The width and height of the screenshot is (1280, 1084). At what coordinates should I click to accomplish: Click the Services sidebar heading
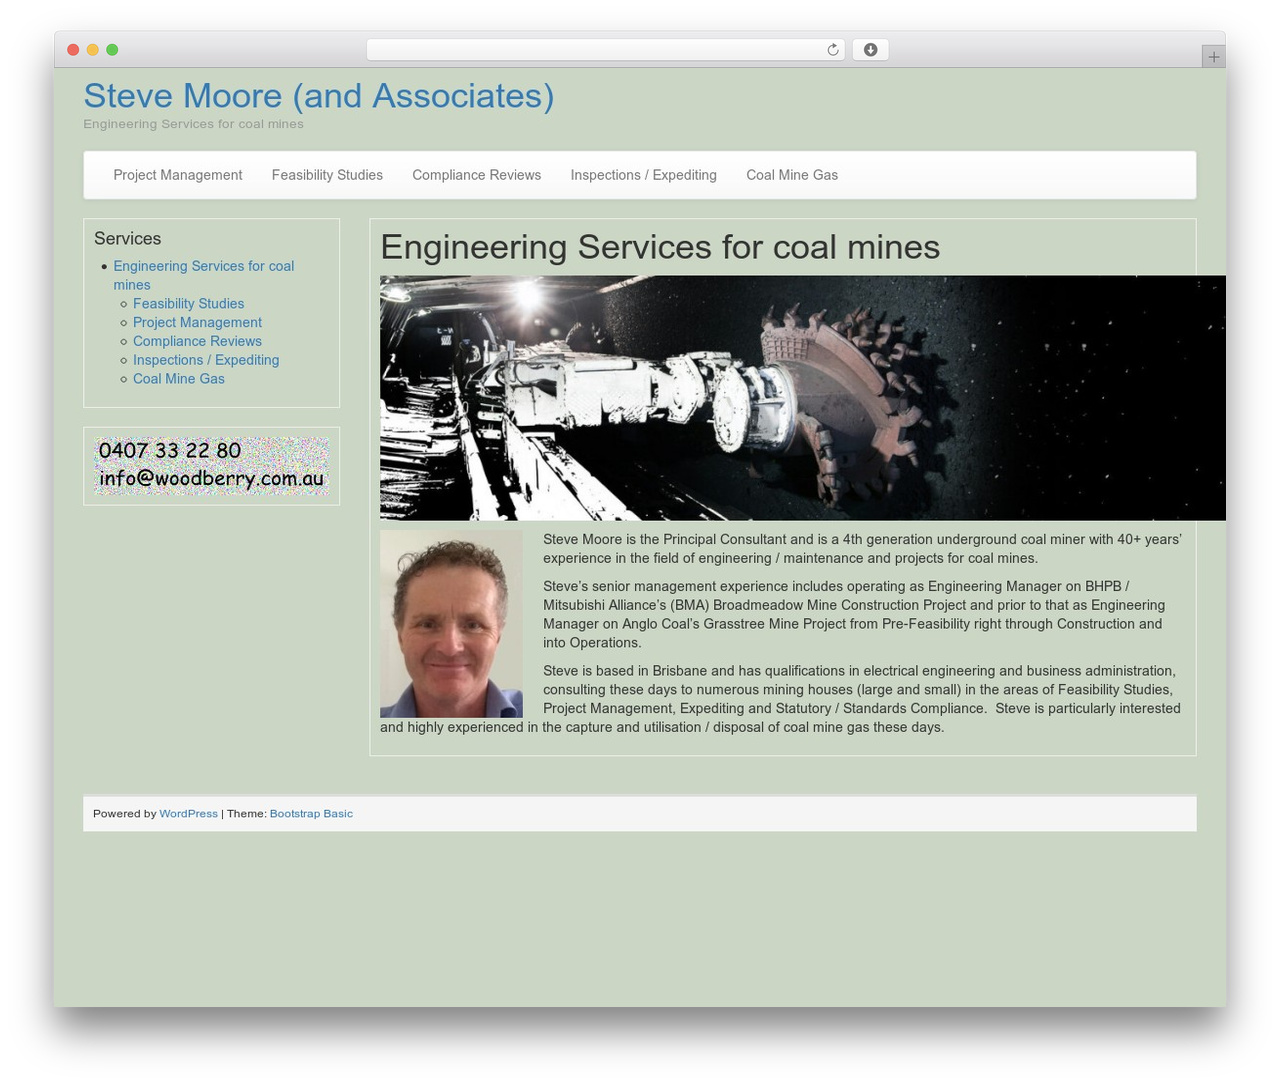click(128, 239)
